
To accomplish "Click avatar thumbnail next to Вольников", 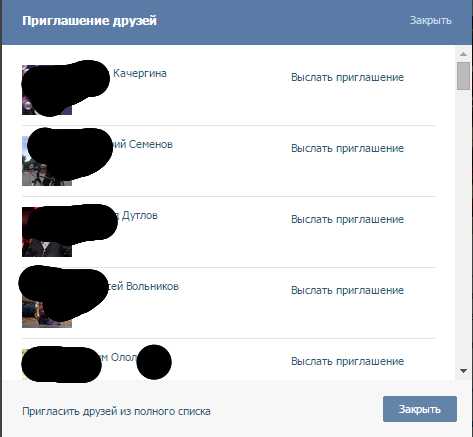I will pyautogui.click(x=47, y=303).
